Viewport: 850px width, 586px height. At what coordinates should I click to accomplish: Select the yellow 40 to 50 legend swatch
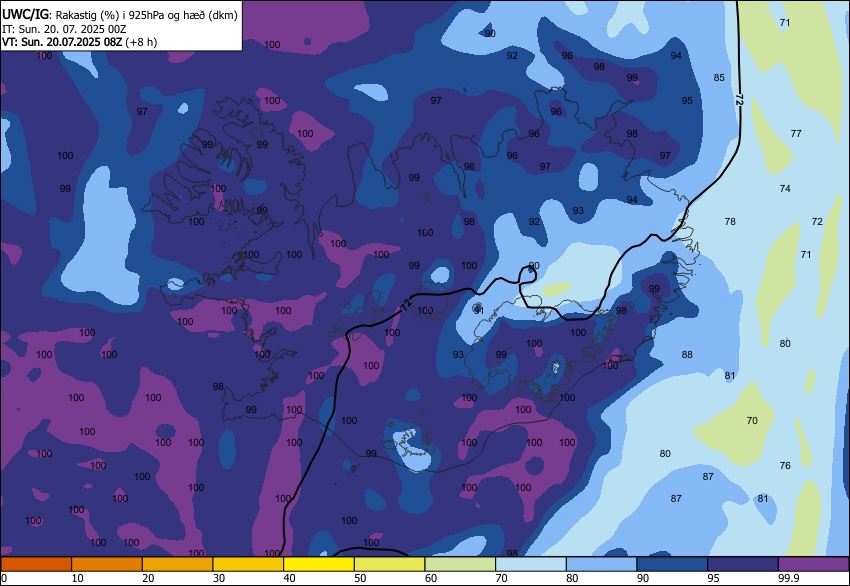click(x=319, y=564)
